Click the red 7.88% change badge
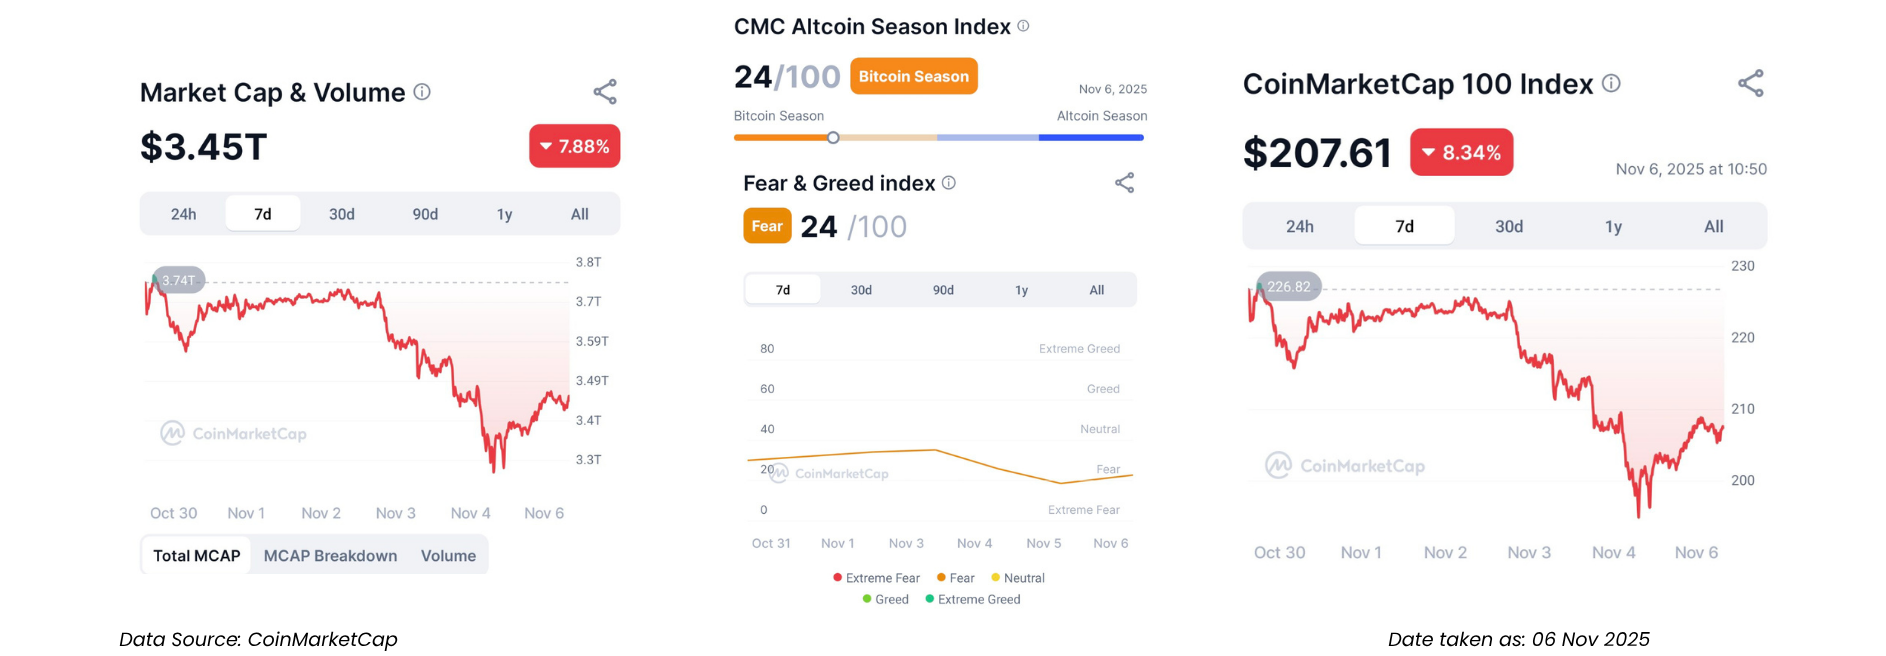Viewport: 1886px width, 656px height. tap(574, 147)
